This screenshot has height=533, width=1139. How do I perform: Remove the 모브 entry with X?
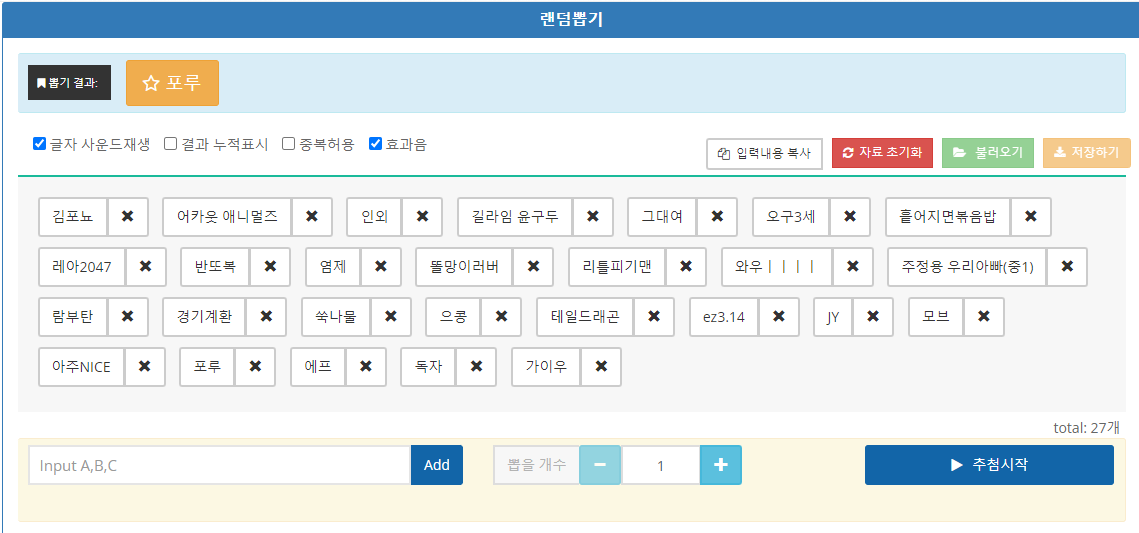point(983,317)
